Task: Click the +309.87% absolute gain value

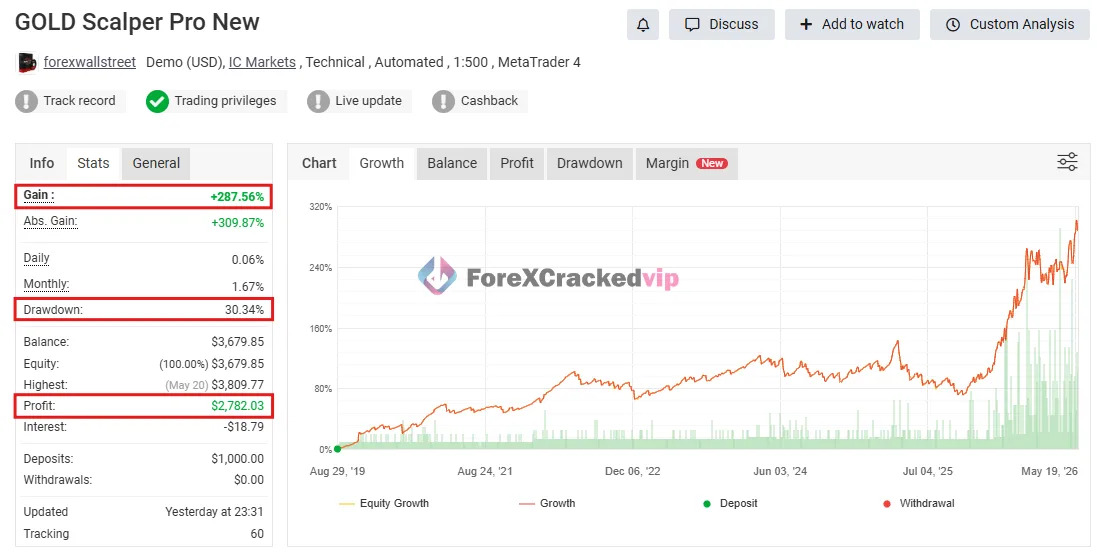Action: click(x=238, y=223)
